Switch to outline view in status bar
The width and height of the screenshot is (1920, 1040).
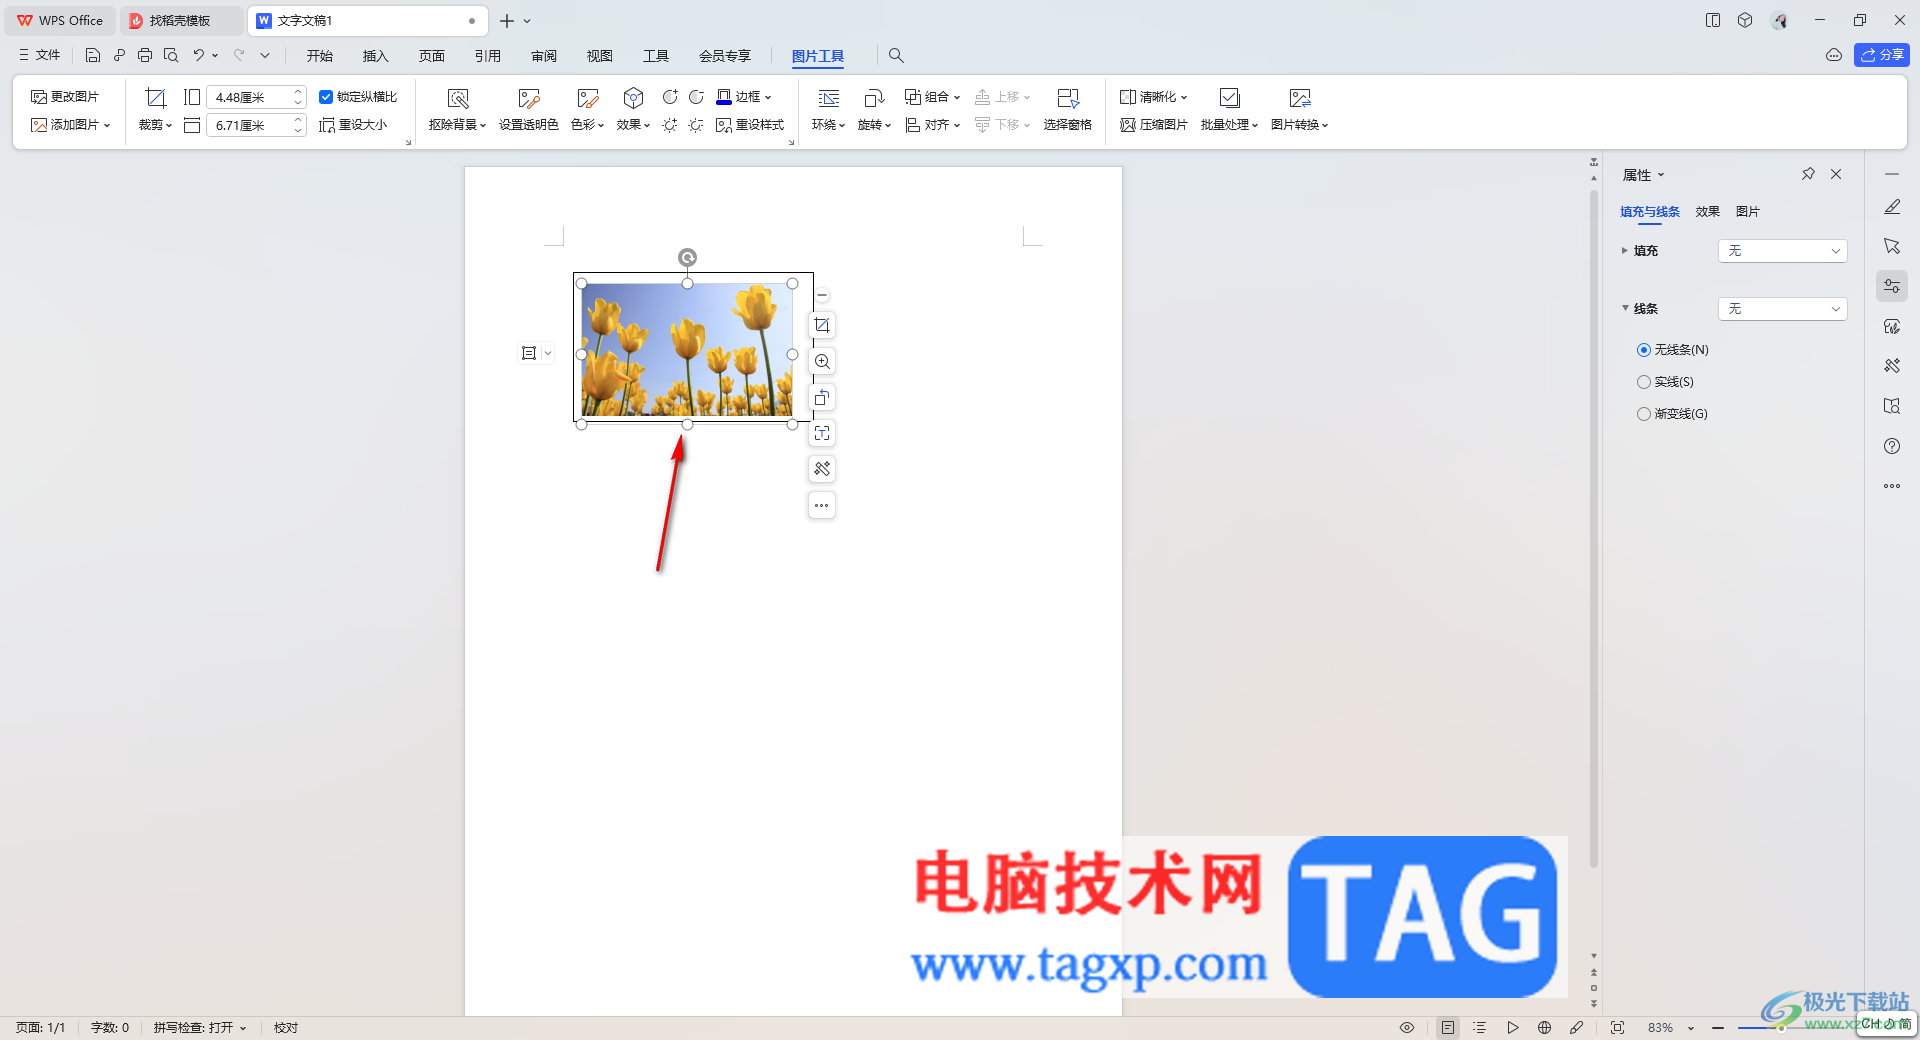pyautogui.click(x=1480, y=1027)
